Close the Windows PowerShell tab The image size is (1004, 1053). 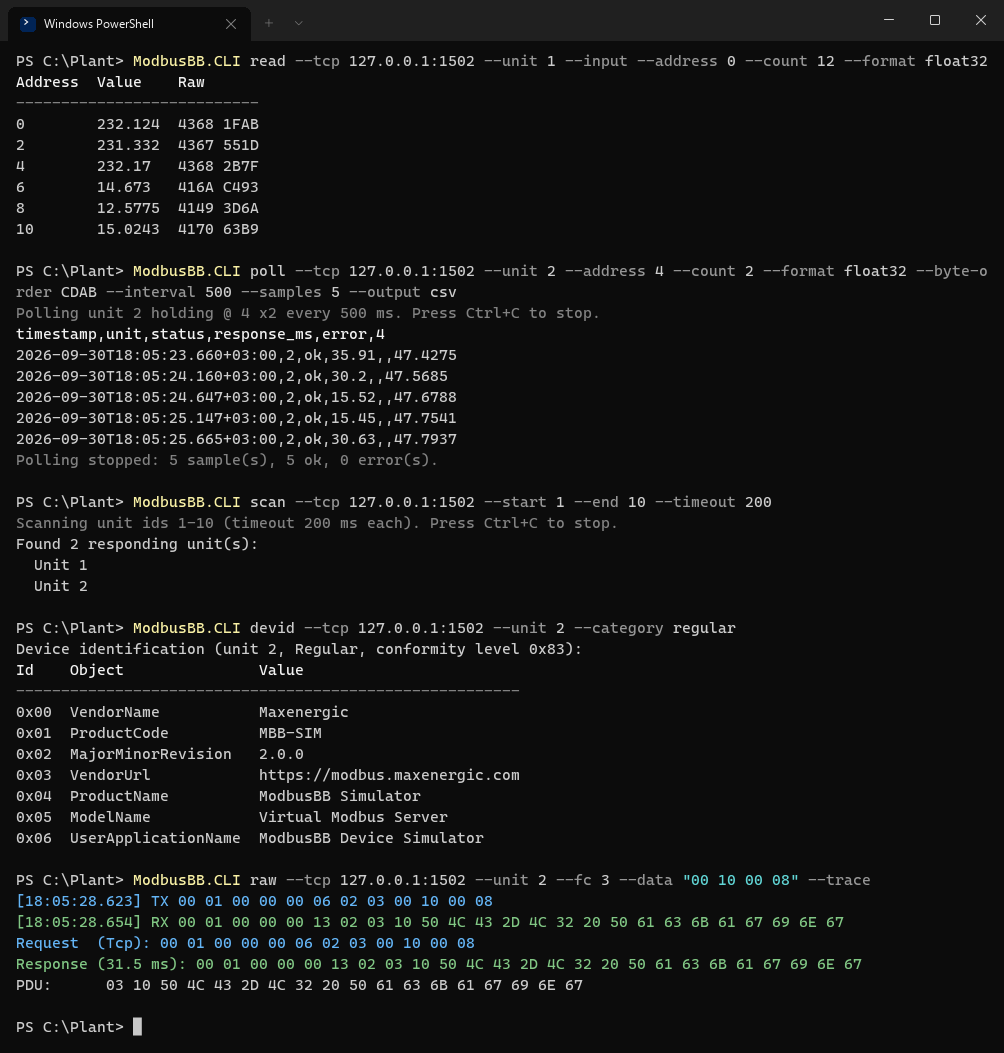231,24
